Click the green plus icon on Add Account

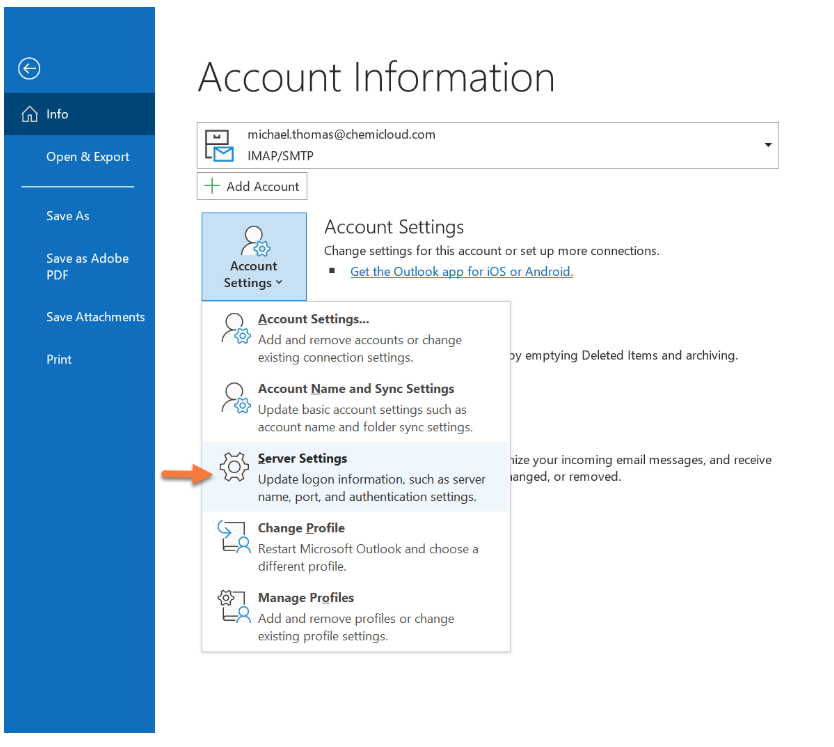click(210, 185)
